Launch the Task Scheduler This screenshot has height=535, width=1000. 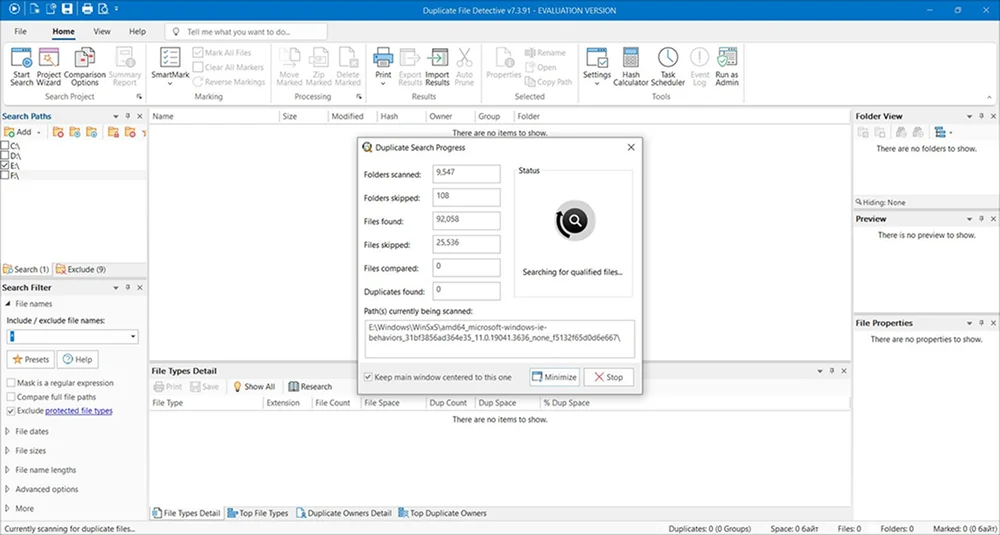coord(667,58)
